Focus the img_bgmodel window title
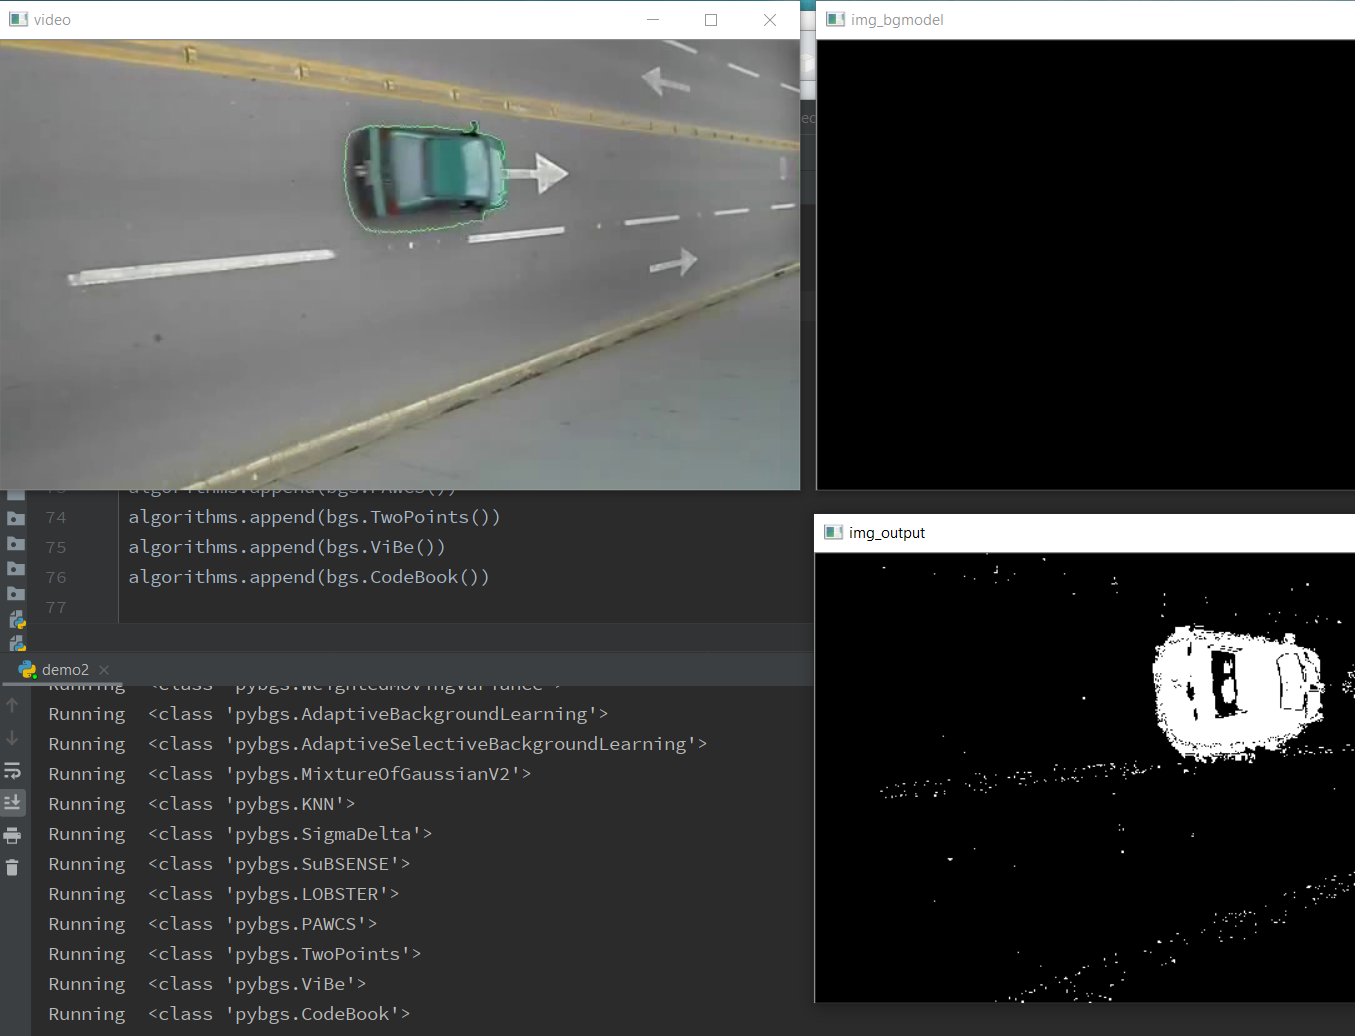The height and width of the screenshot is (1036, 1355). tap(897, 20)
